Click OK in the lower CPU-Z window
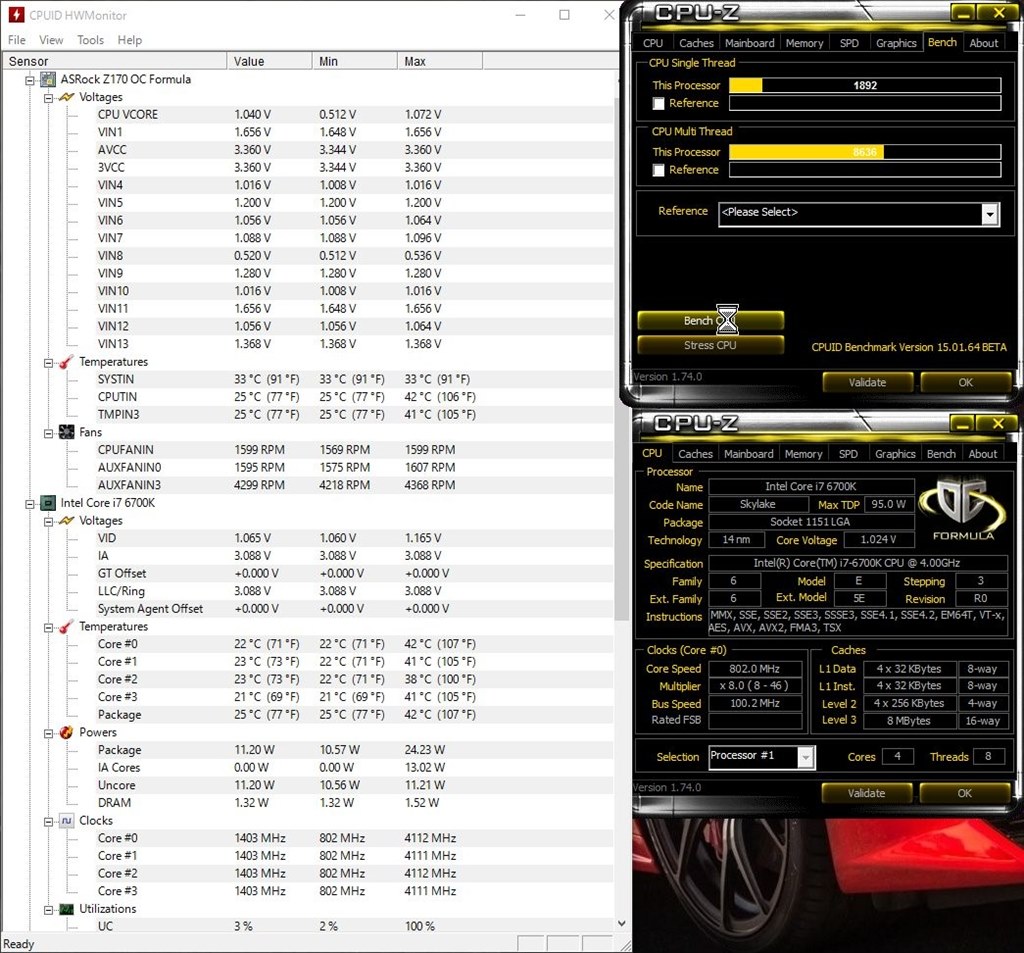Viewport: 1024px width, 953px height. pyautogui.click(x=965, y=793)
